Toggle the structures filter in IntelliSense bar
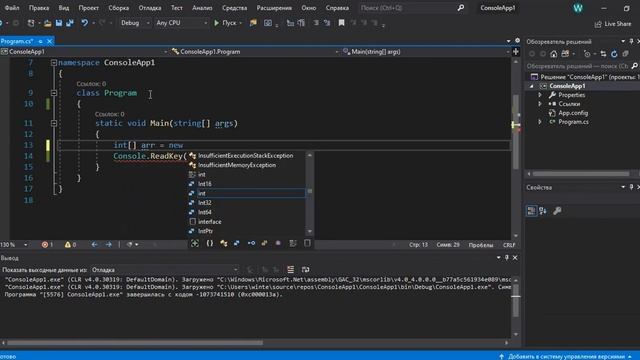The image size is (640, 360). tap(237, 243)
